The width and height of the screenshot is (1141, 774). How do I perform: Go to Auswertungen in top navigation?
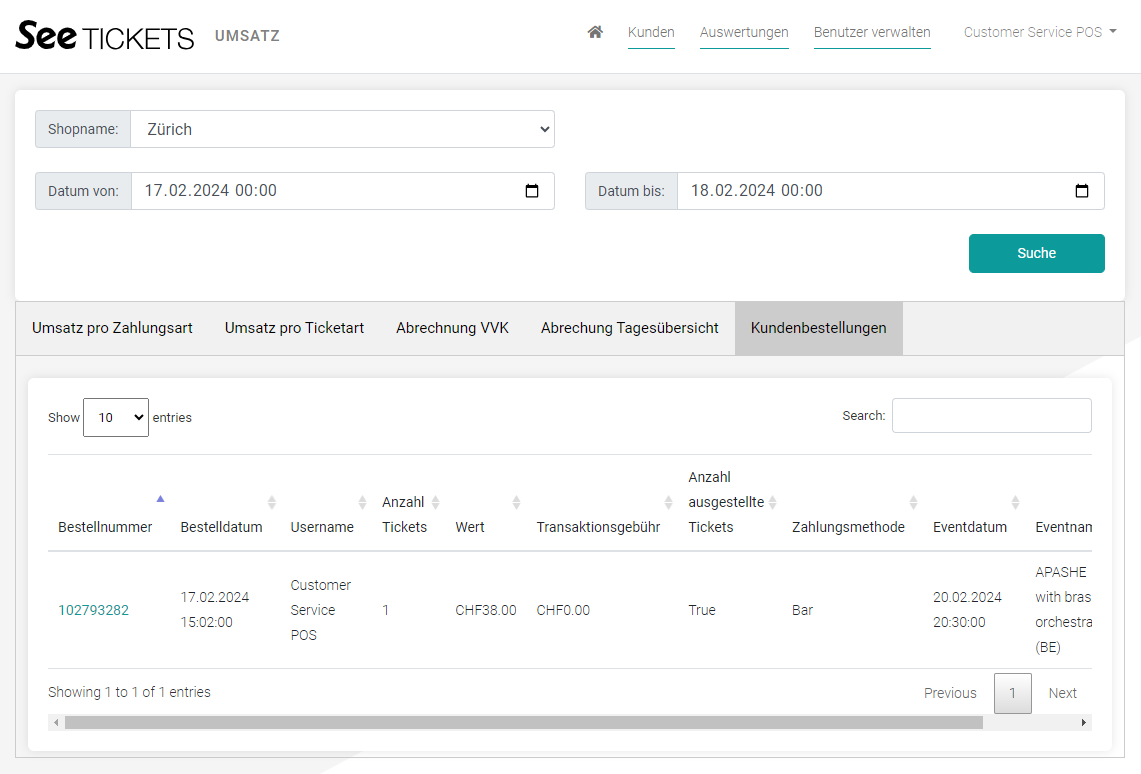(x=744, y=32)
